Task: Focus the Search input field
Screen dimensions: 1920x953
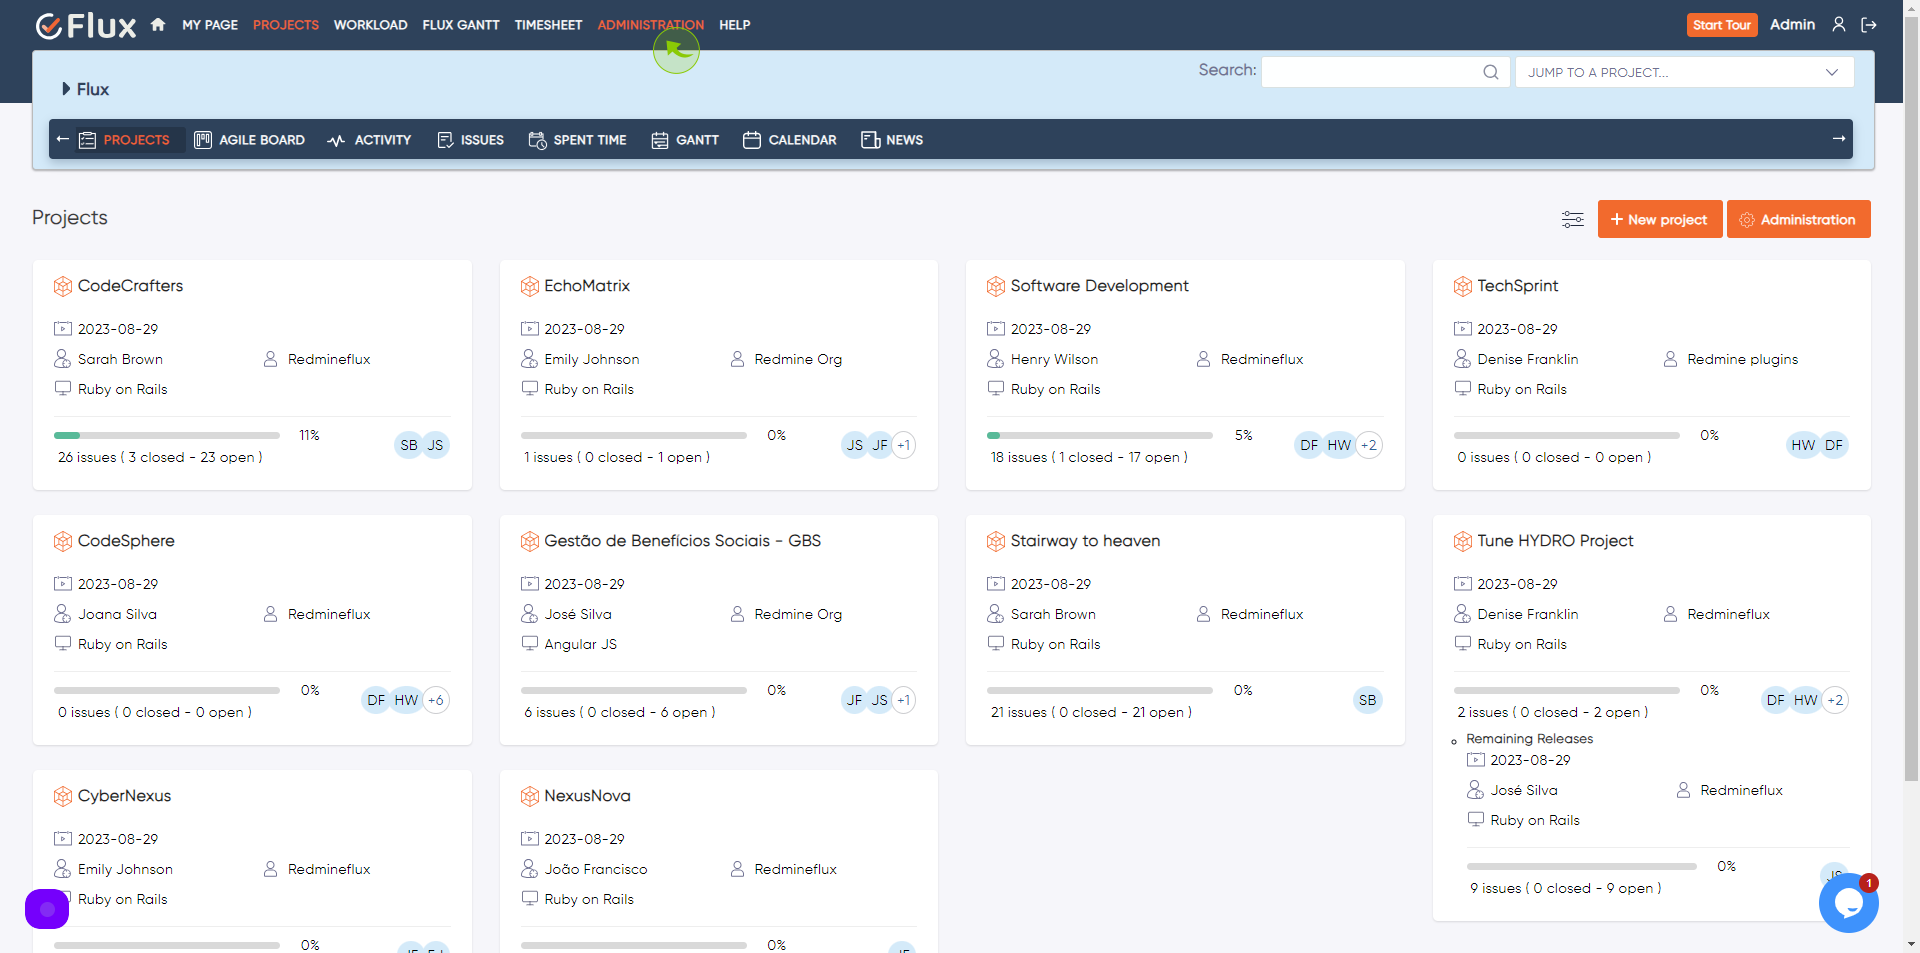Action: pyautogui.click(x=1385, y=72)
